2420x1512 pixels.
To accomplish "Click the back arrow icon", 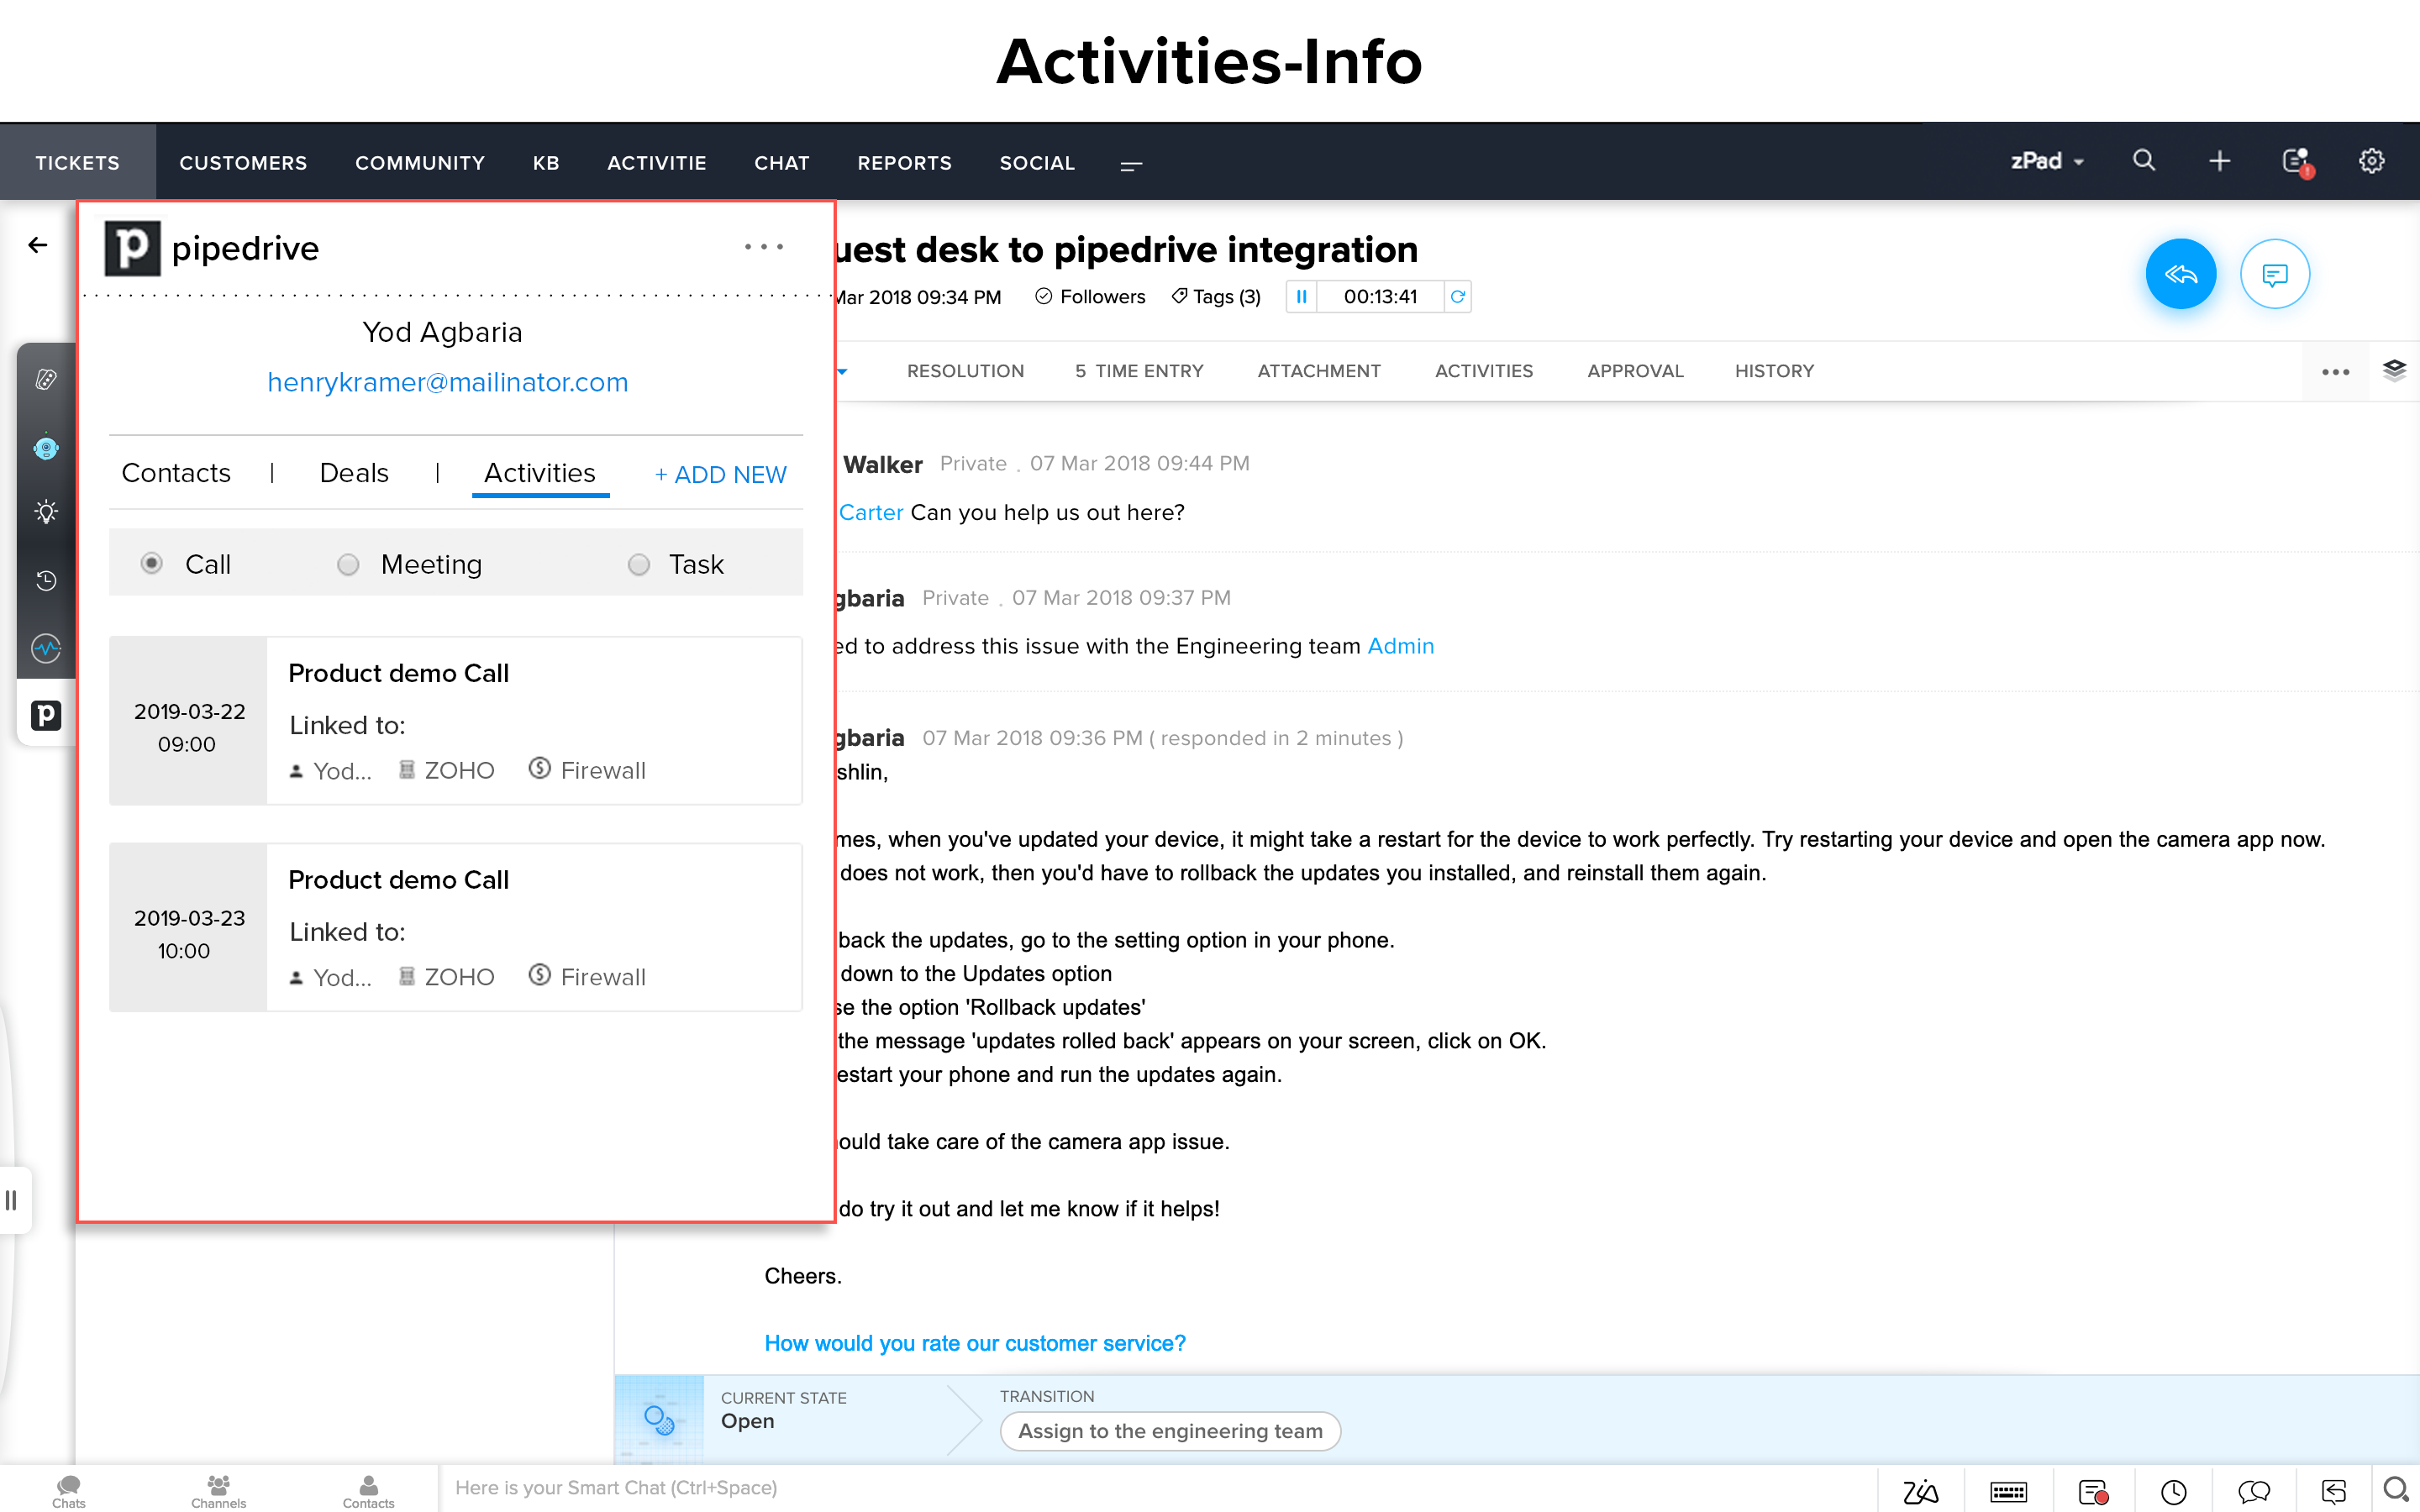I will tap(38, 245).
